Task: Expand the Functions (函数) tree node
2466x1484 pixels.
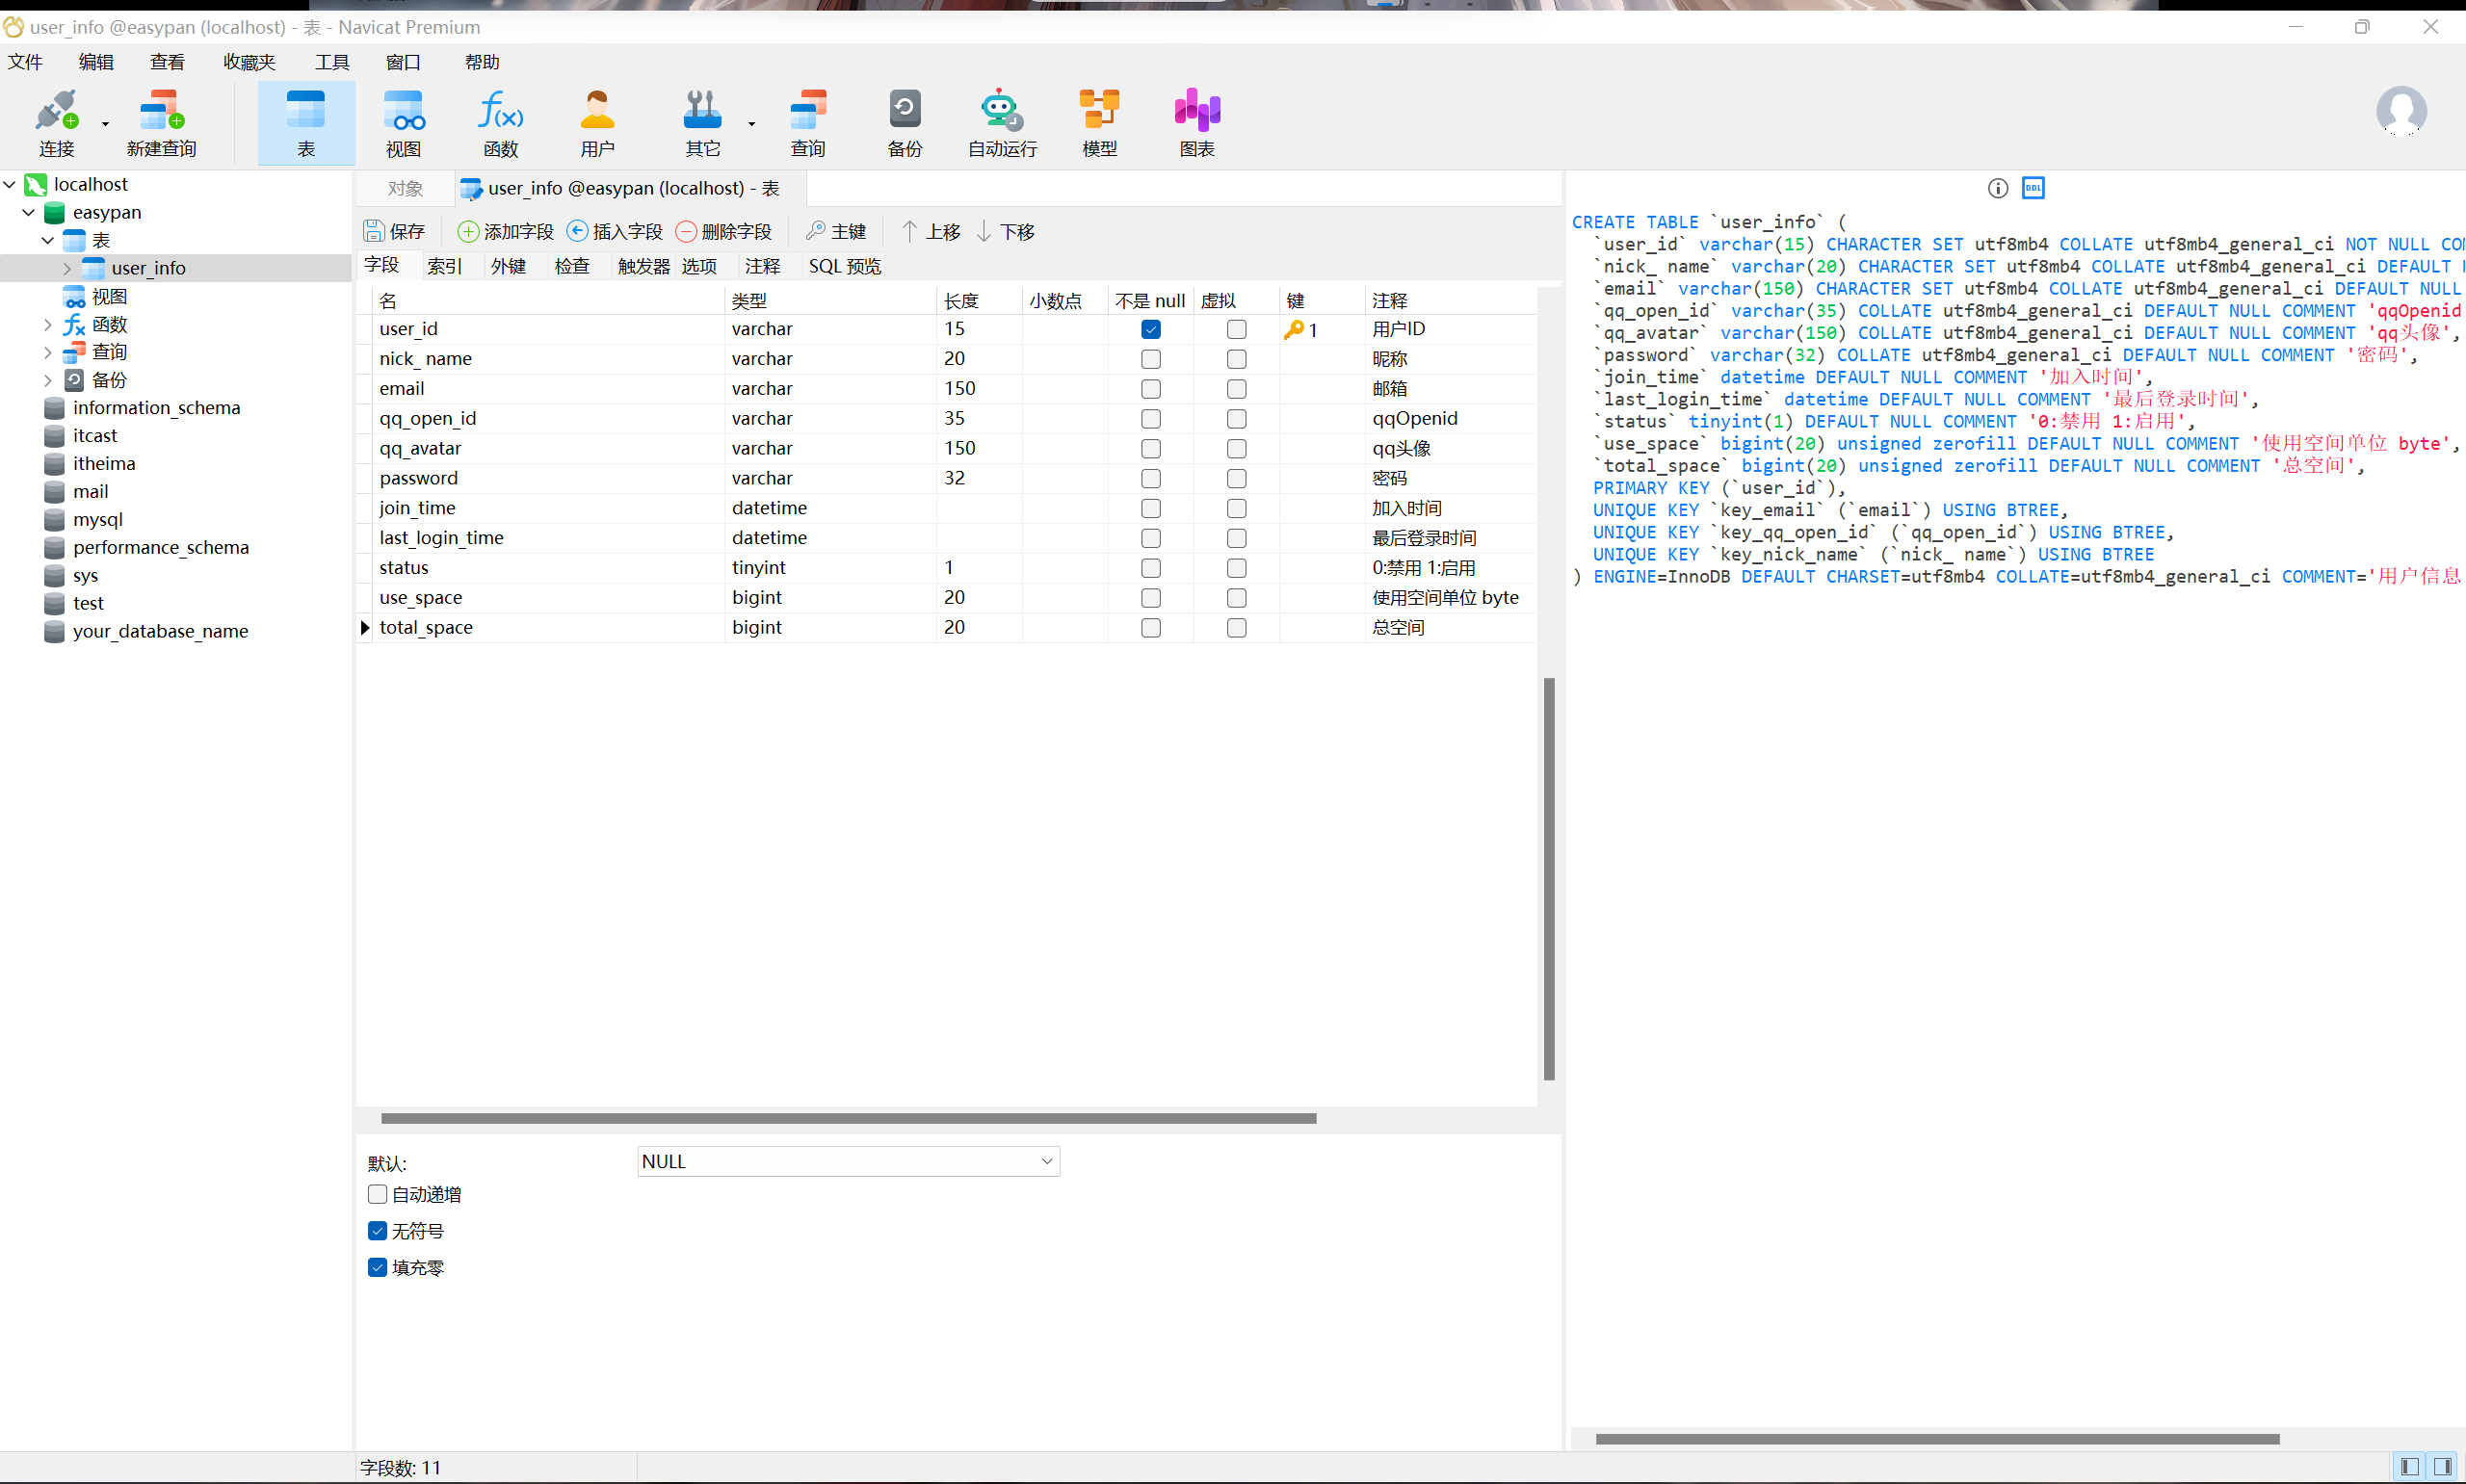Action: point(47,324)
